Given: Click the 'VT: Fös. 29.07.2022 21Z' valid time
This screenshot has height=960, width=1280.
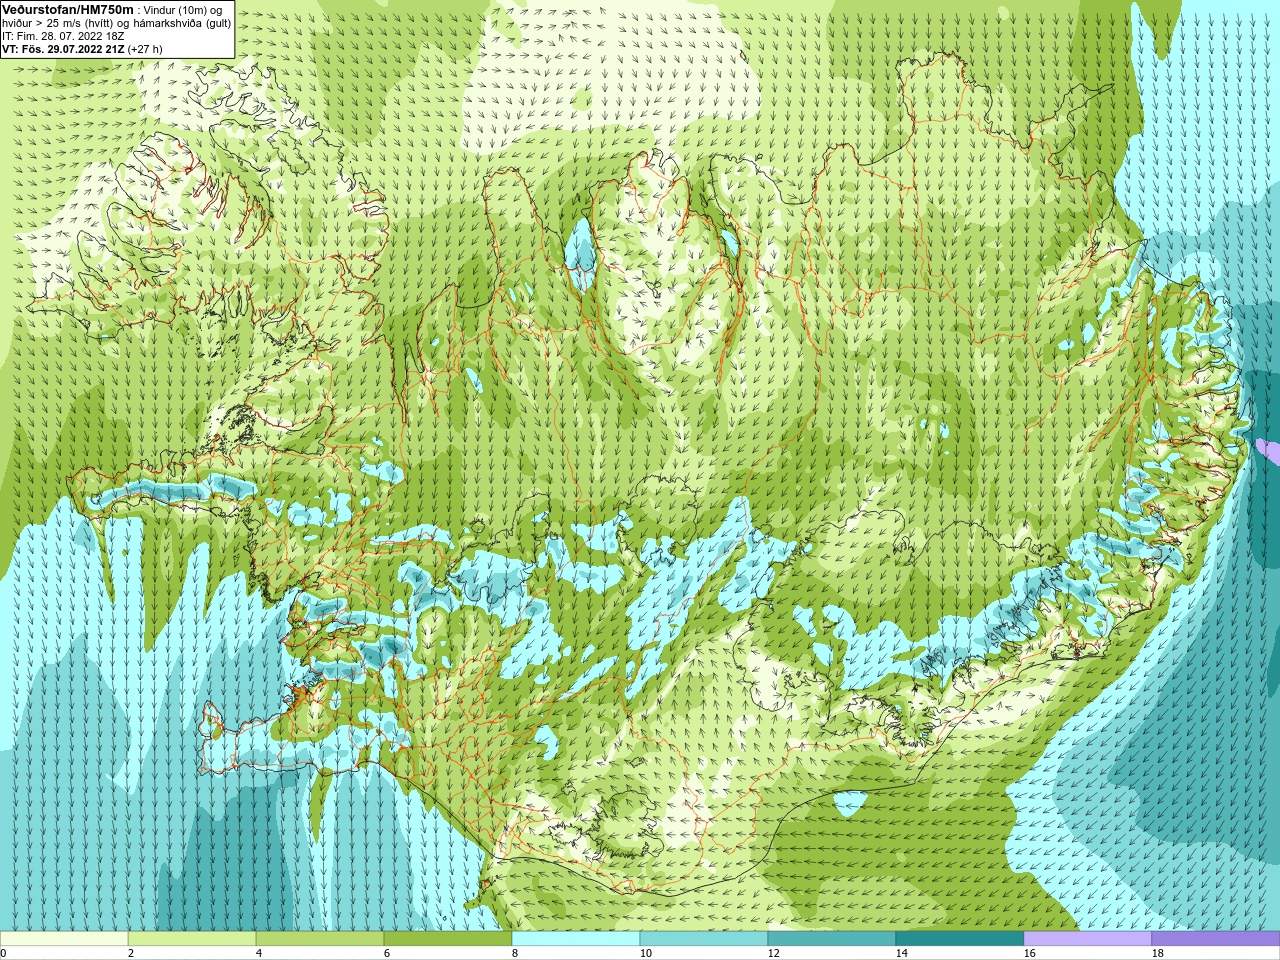Looking at the screenshot, I should [64, 48].
